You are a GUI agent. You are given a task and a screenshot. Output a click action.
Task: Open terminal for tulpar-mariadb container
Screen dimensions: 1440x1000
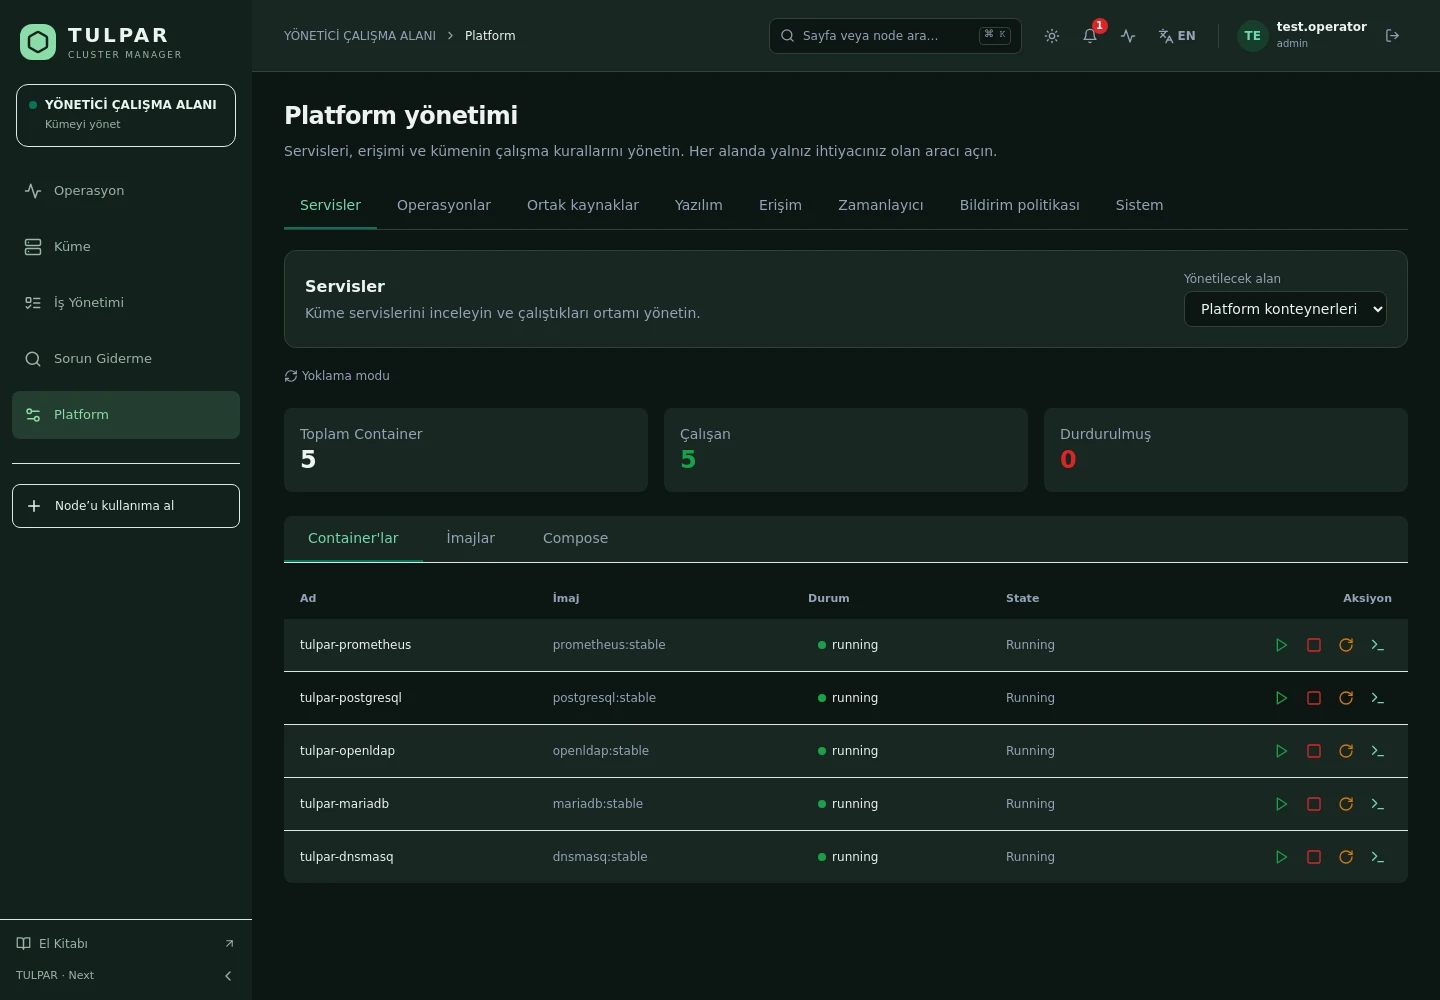pos(1378,804)
